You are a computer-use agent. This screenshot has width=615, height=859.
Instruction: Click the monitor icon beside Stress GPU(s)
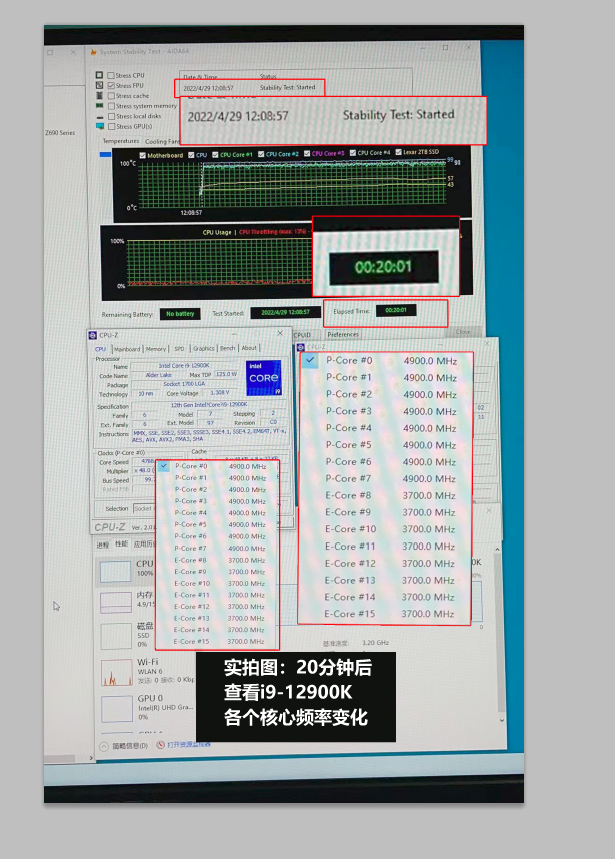point(100,126)
